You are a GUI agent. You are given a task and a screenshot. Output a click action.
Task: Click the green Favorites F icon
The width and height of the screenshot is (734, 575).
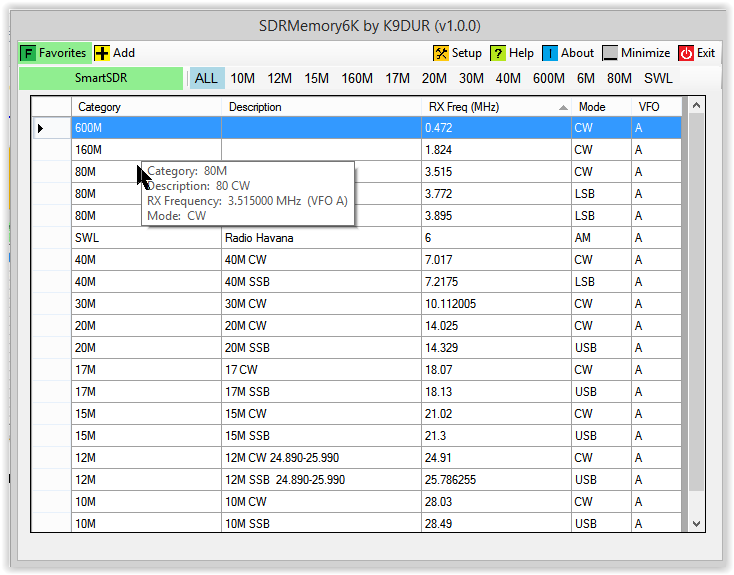[x=28, y=53]
